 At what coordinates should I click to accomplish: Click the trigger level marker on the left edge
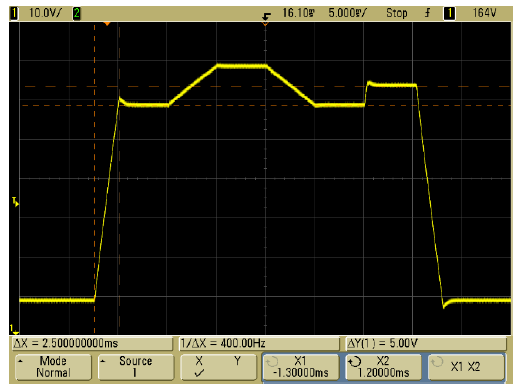[15, 202]
